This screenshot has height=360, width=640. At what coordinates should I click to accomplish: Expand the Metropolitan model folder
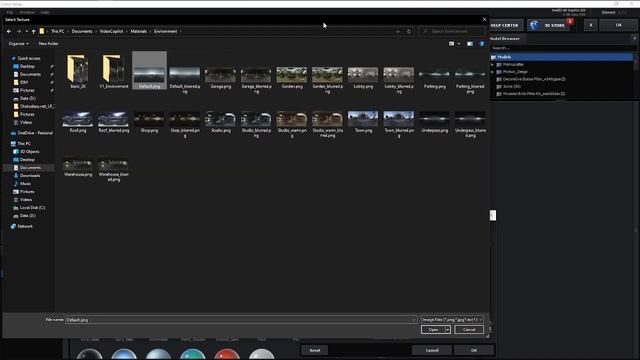492,64
